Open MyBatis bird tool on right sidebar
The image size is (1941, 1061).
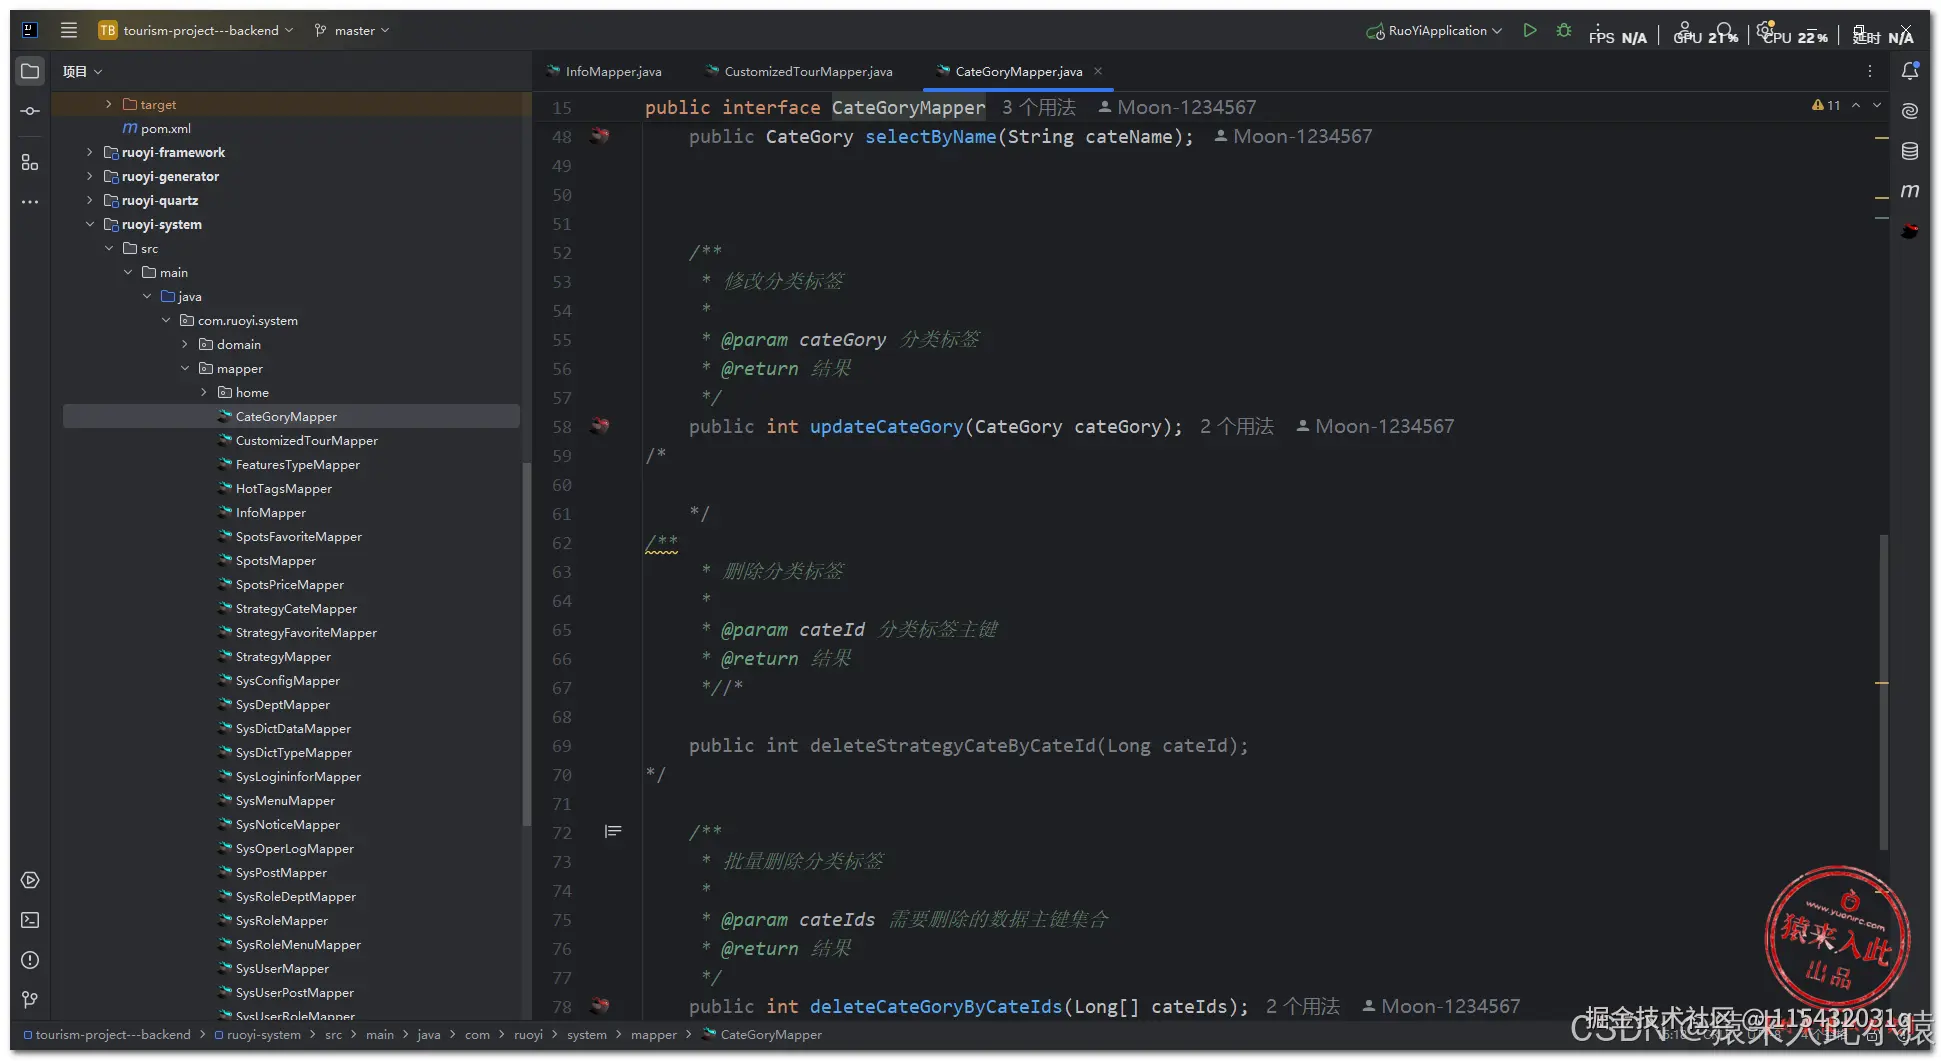coord(1910,231)
